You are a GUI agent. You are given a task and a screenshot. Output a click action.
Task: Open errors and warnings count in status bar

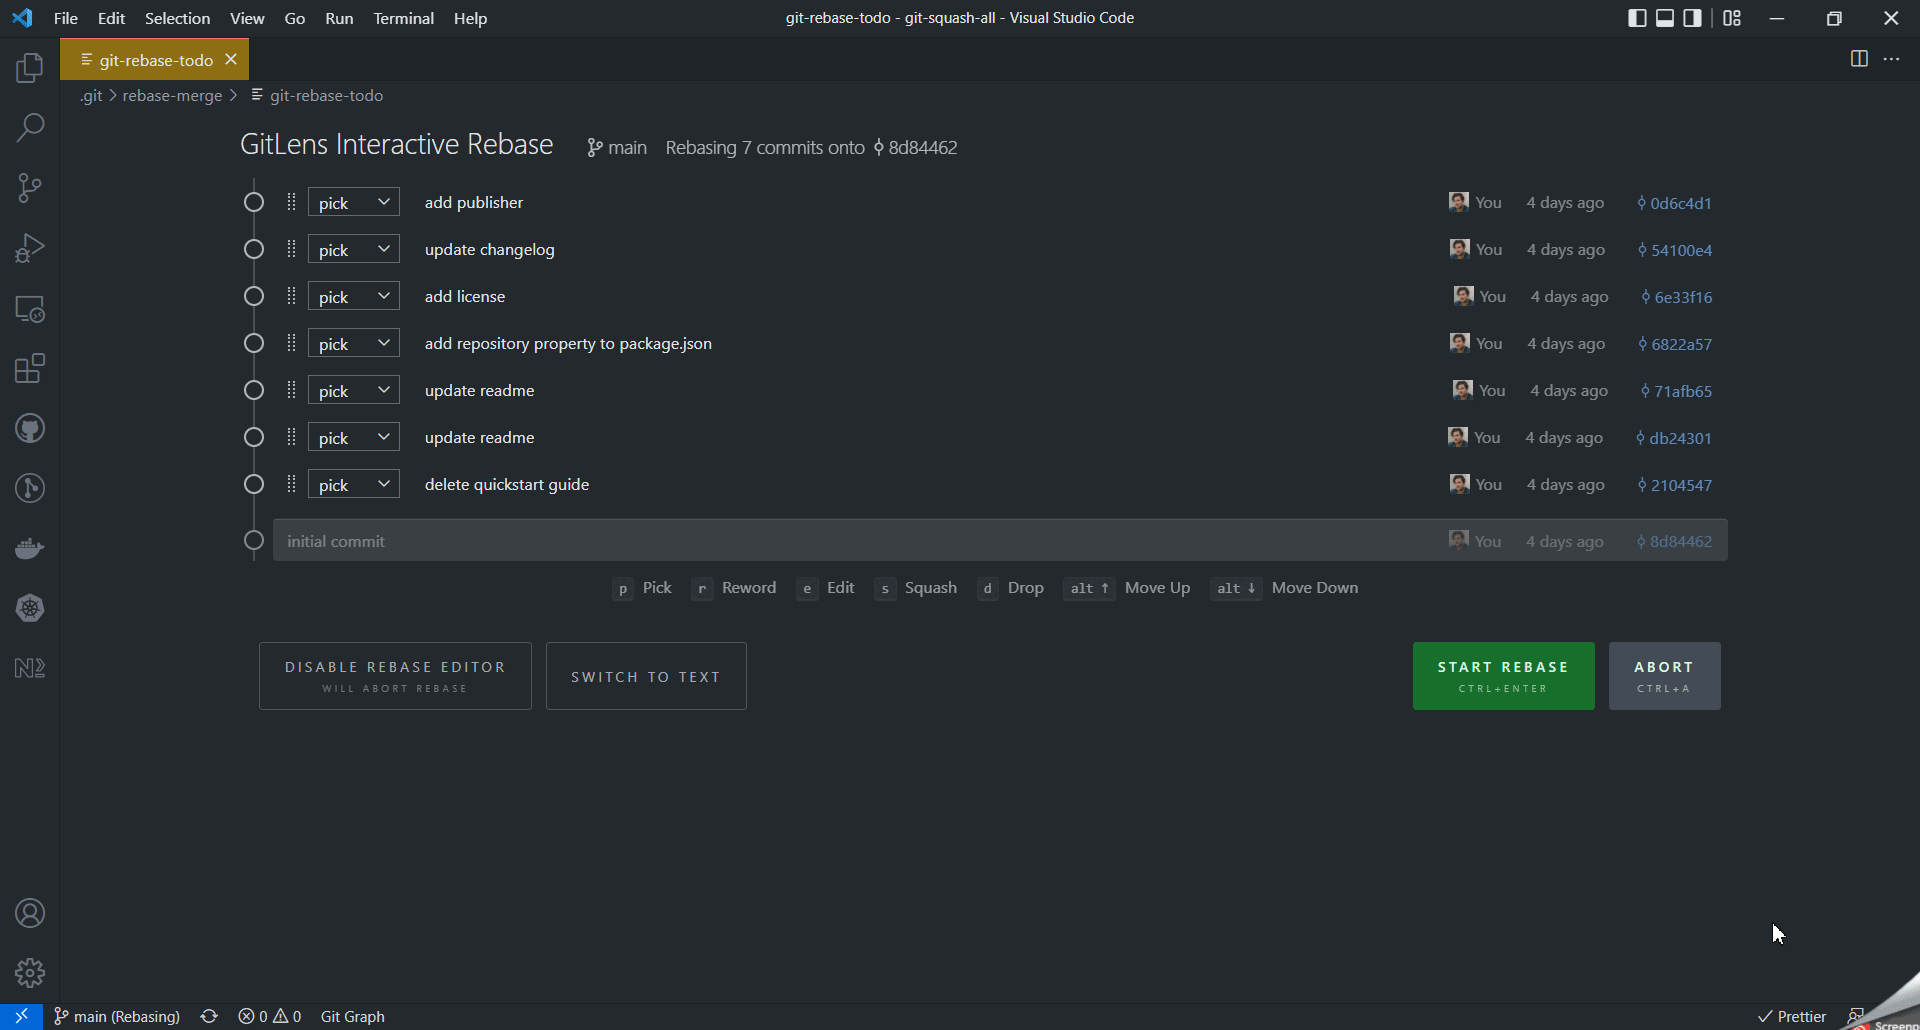[270, 1016]
